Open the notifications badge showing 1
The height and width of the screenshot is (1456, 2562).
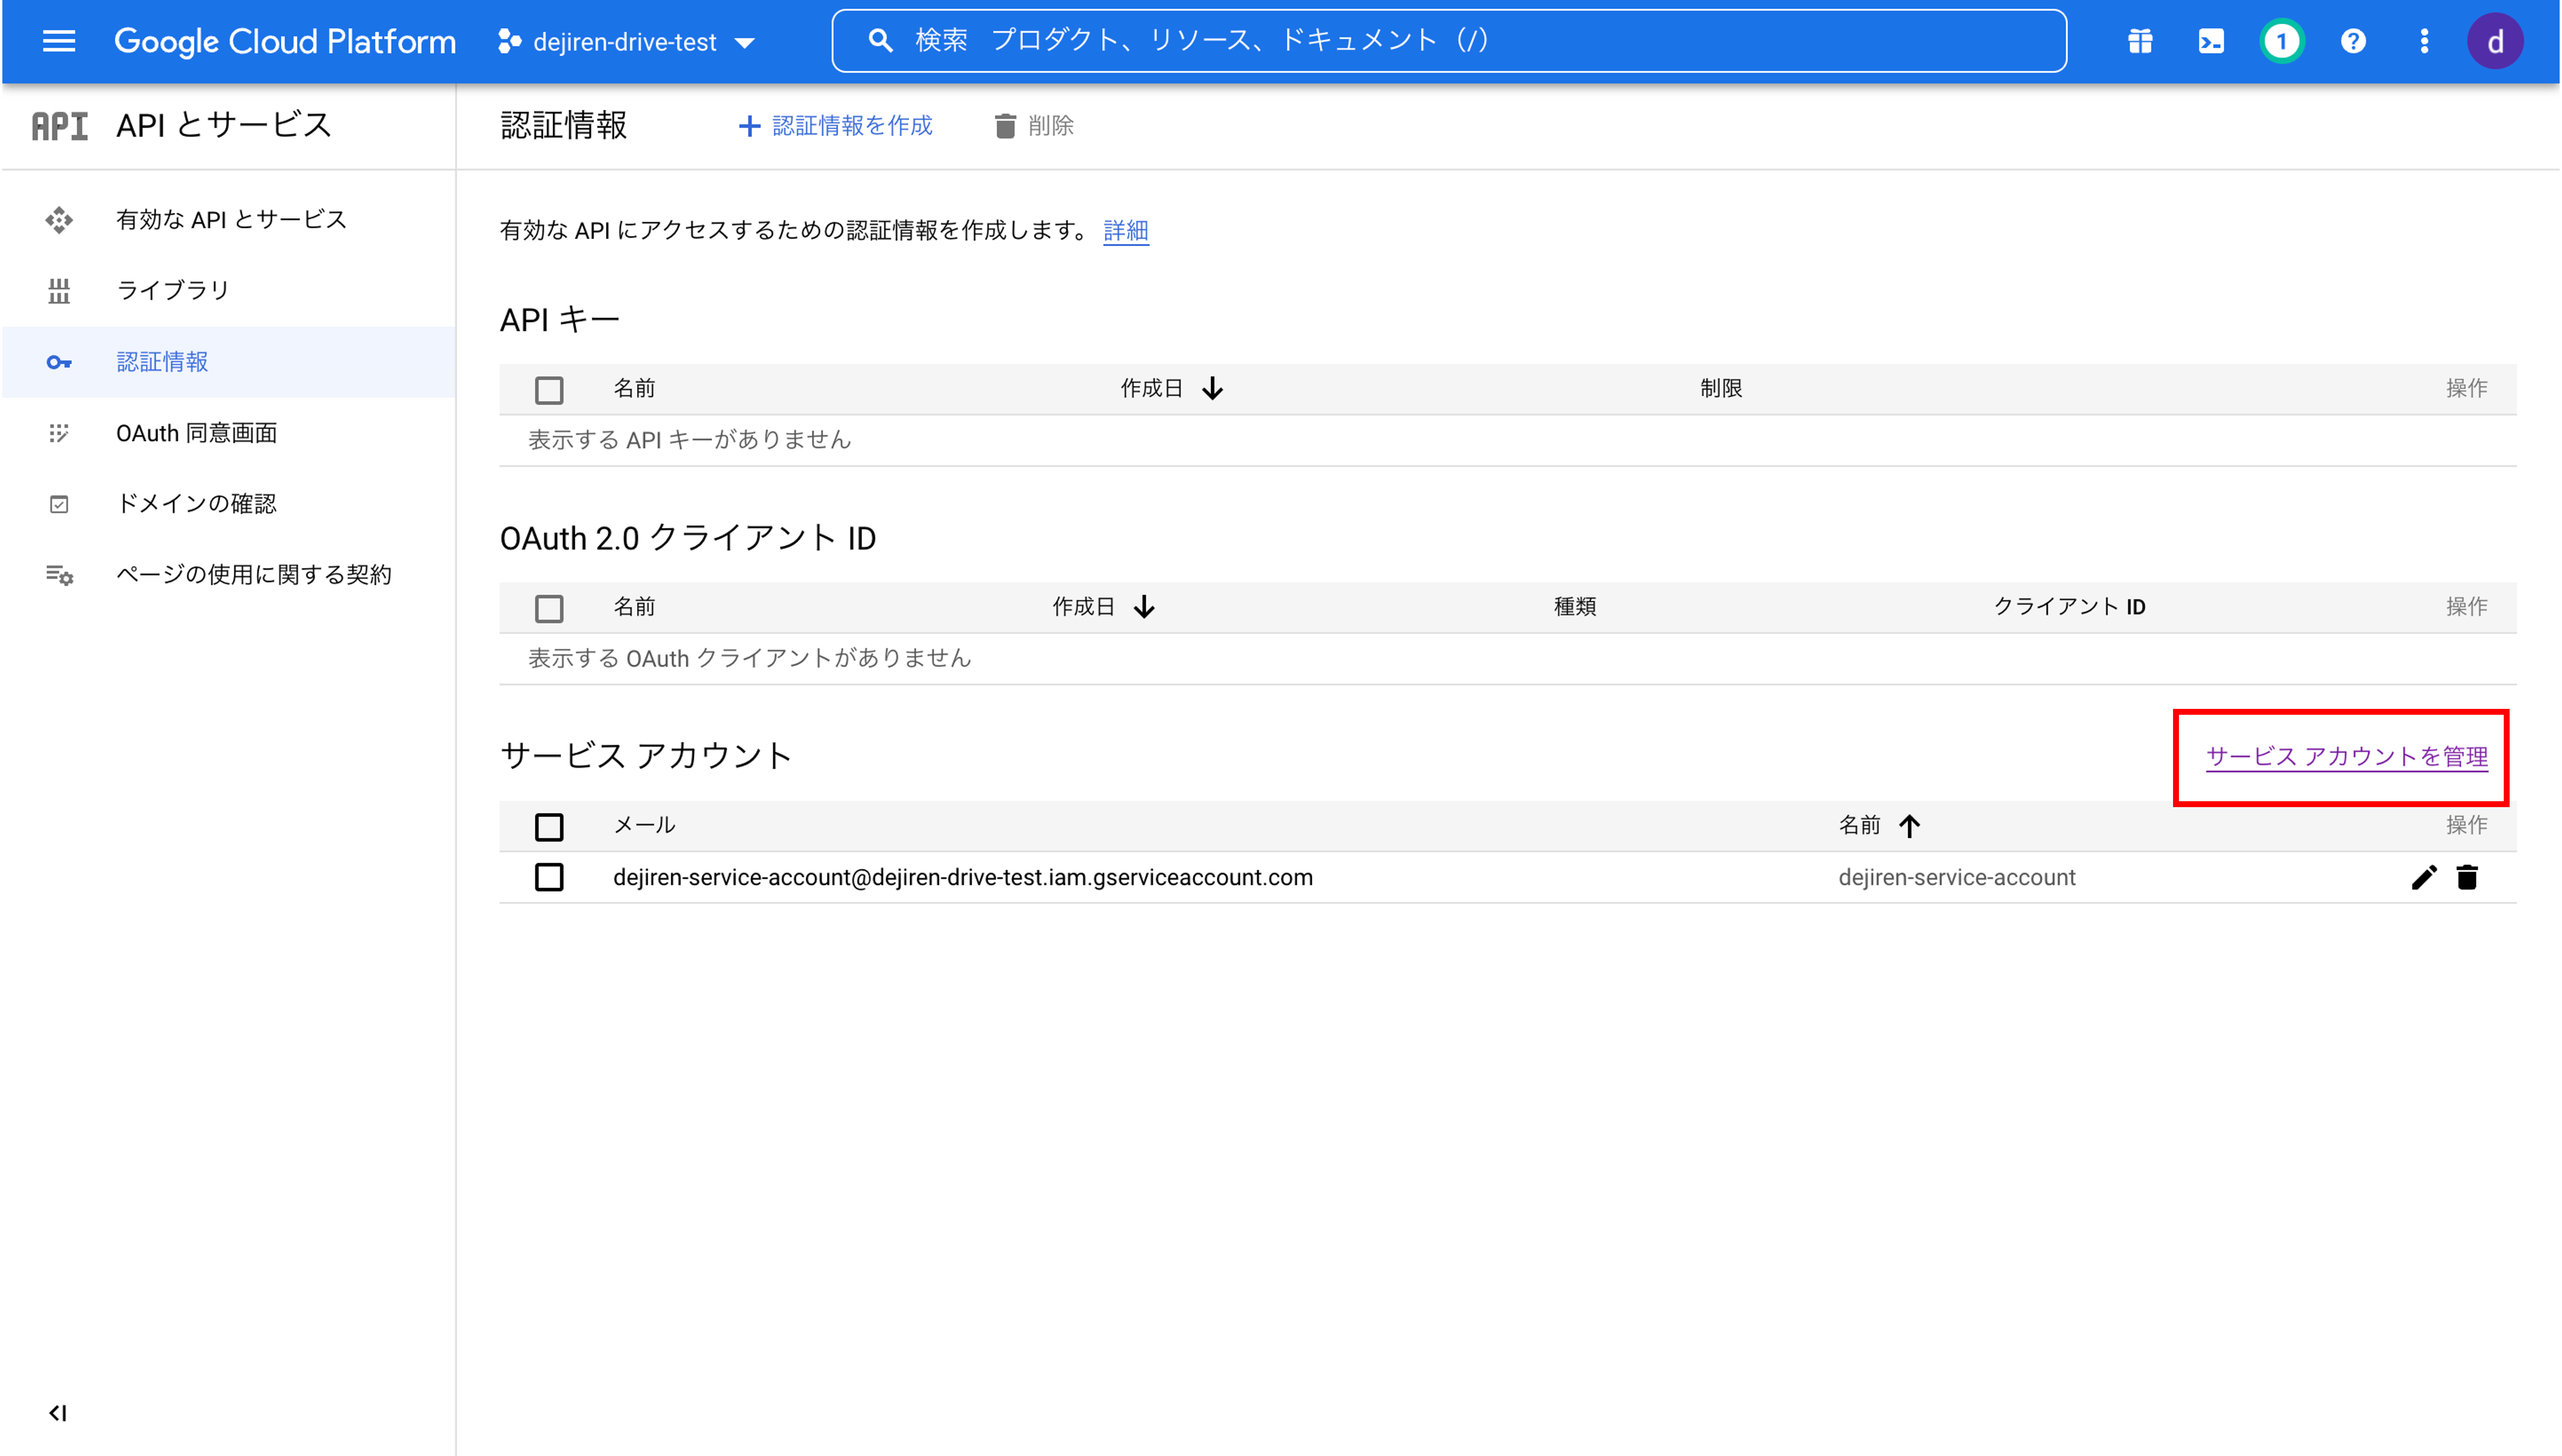tap(2282, 41)
